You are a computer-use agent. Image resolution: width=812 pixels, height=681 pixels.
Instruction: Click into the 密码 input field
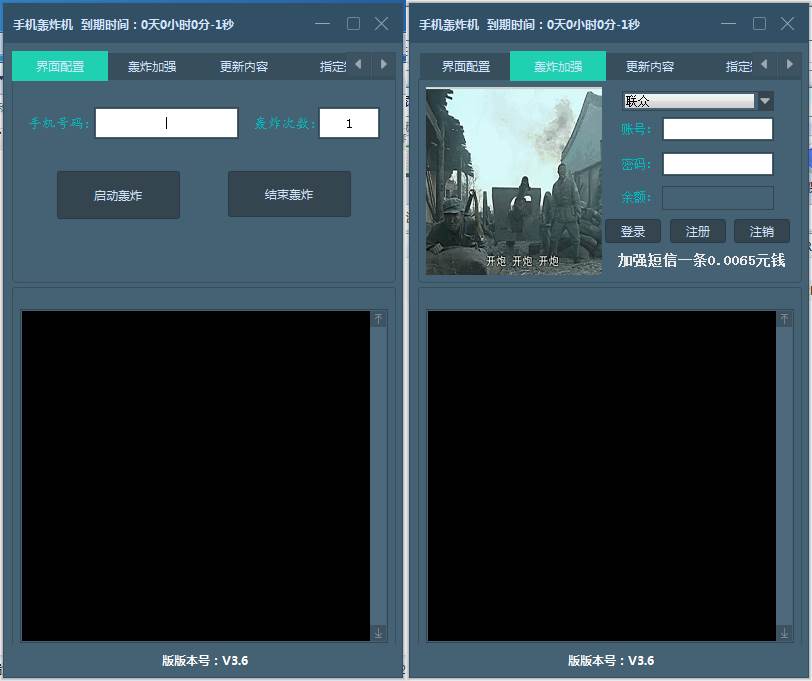[717, 164]
